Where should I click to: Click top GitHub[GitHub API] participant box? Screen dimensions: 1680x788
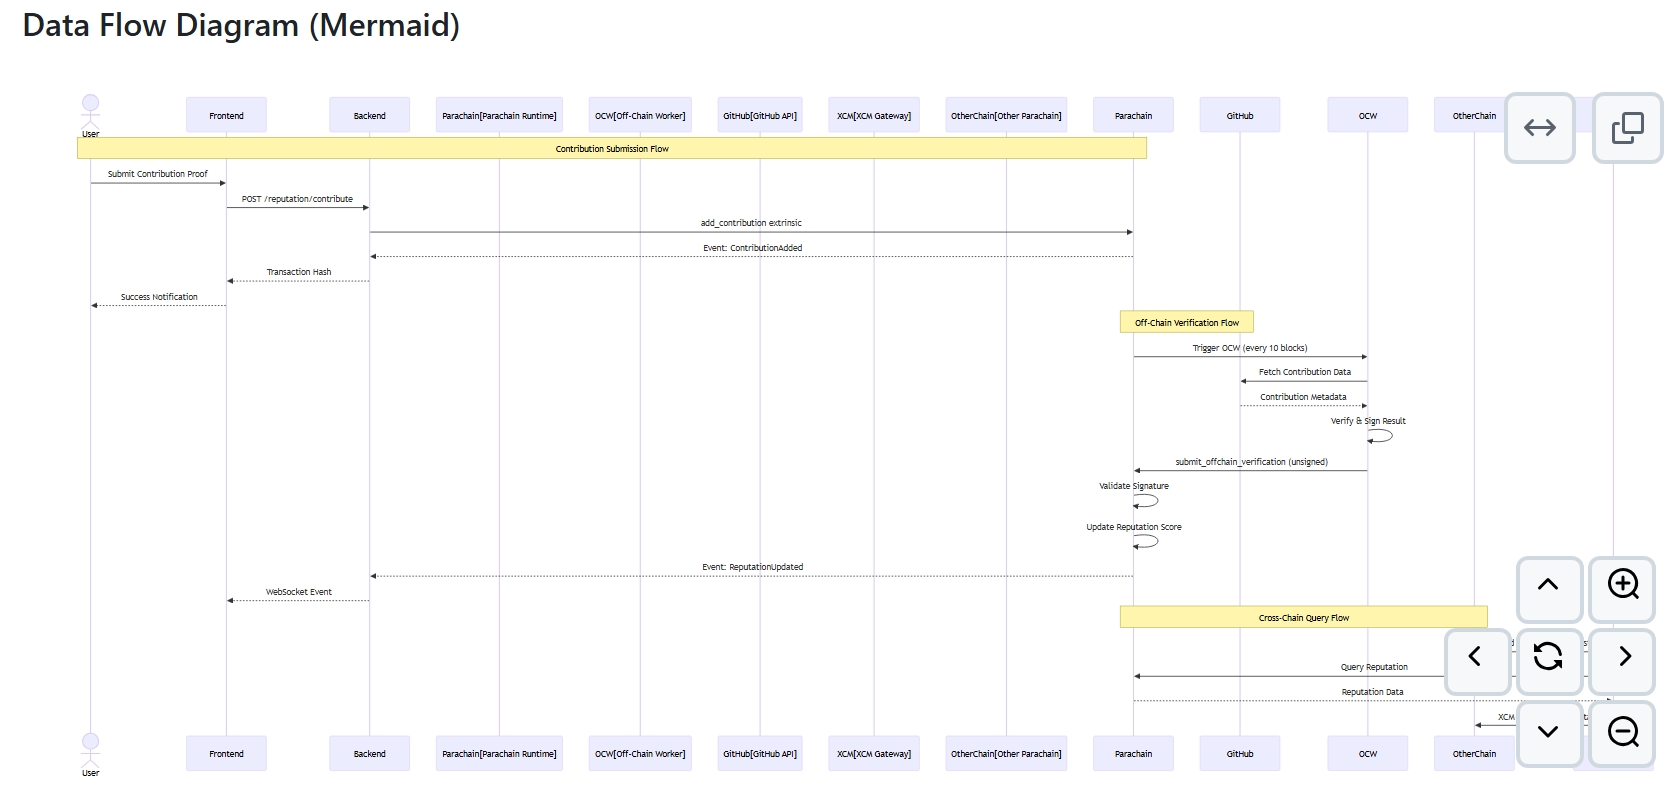[x=760, y=116]
